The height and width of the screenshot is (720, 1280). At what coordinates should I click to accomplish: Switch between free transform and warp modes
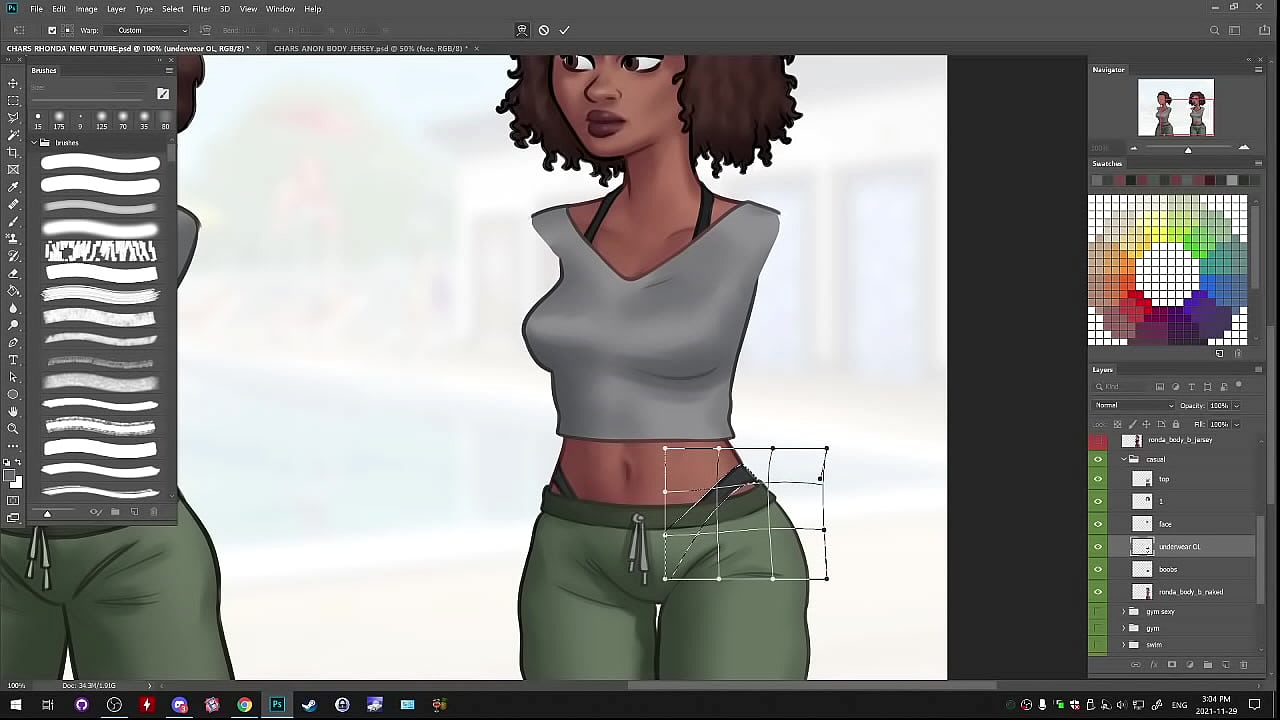click(x=522, y=30)
